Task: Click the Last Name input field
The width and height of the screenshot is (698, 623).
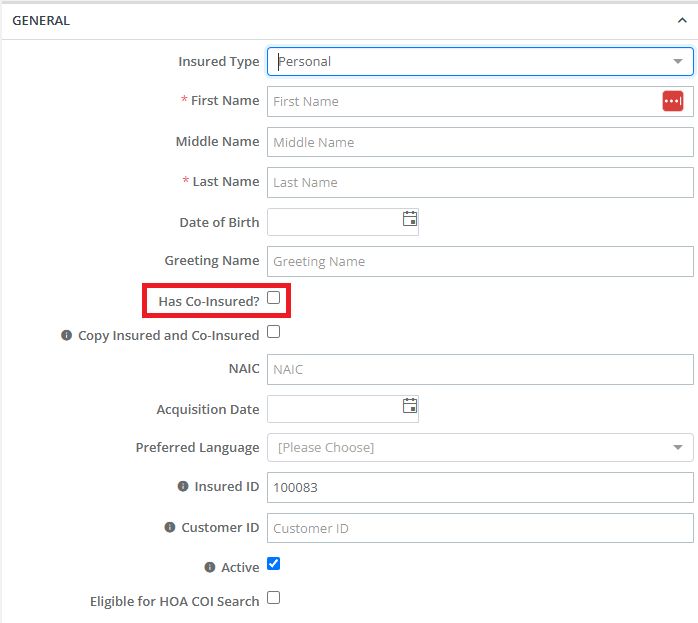Action: [x=480, y=182]
